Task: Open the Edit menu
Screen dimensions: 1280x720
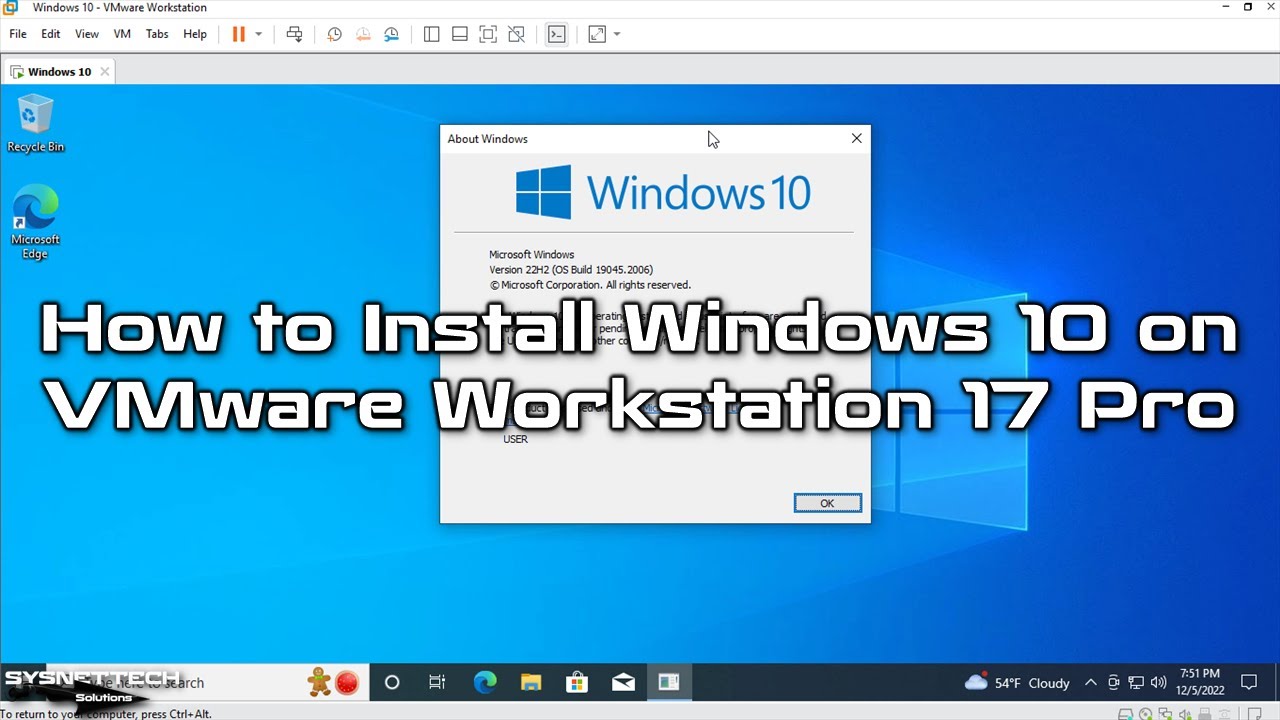Action: [51, 34]
